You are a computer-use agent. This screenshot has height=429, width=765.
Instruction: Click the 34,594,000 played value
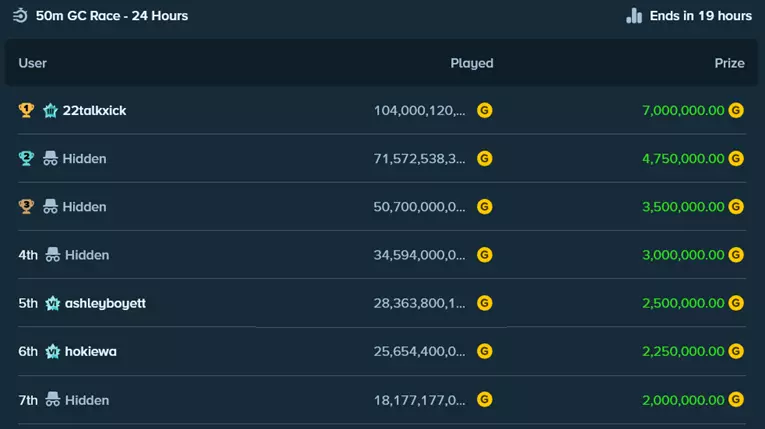point(420,255)
